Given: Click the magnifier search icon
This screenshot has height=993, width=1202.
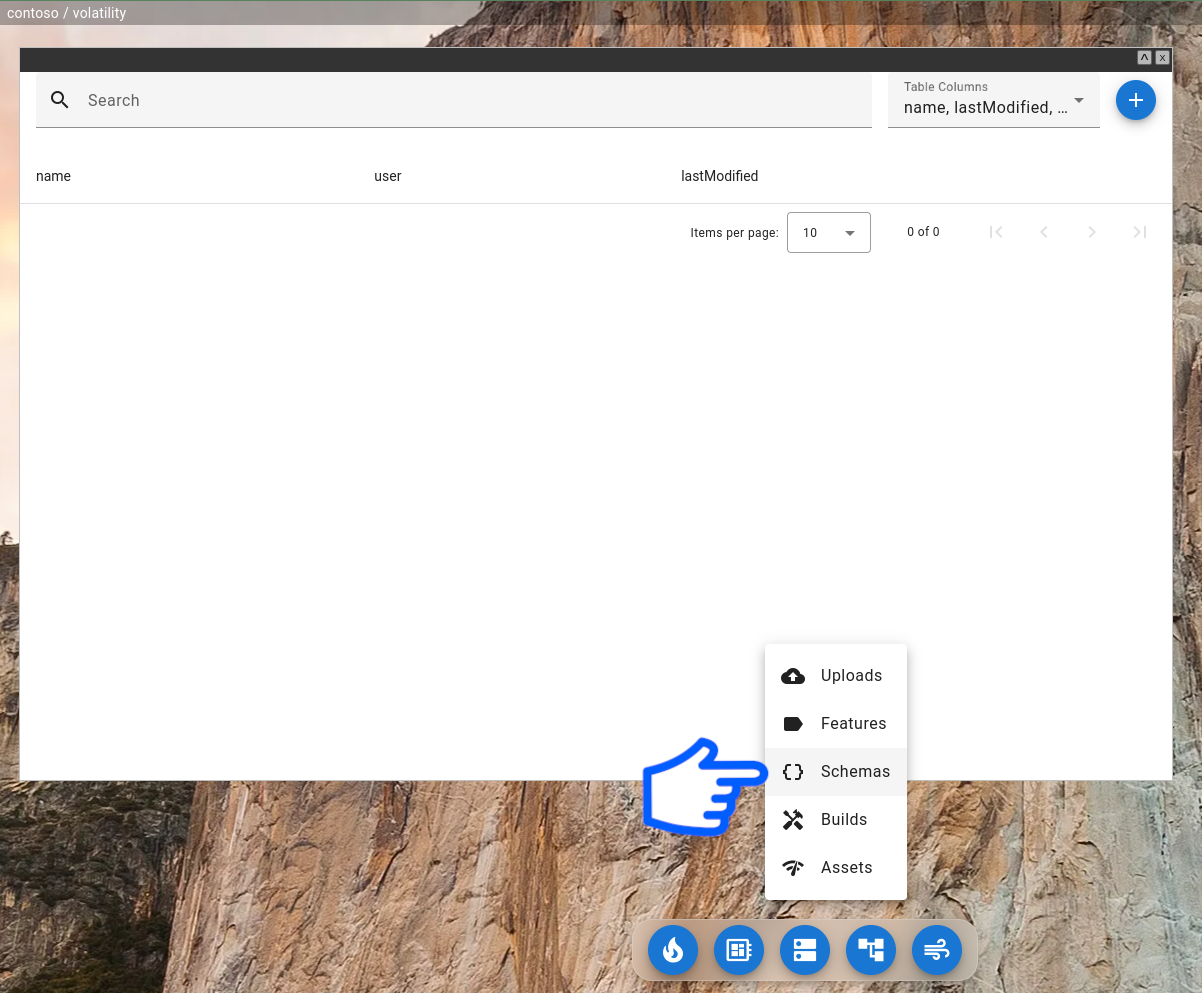Looking at the screenshot, I should 60,100.
